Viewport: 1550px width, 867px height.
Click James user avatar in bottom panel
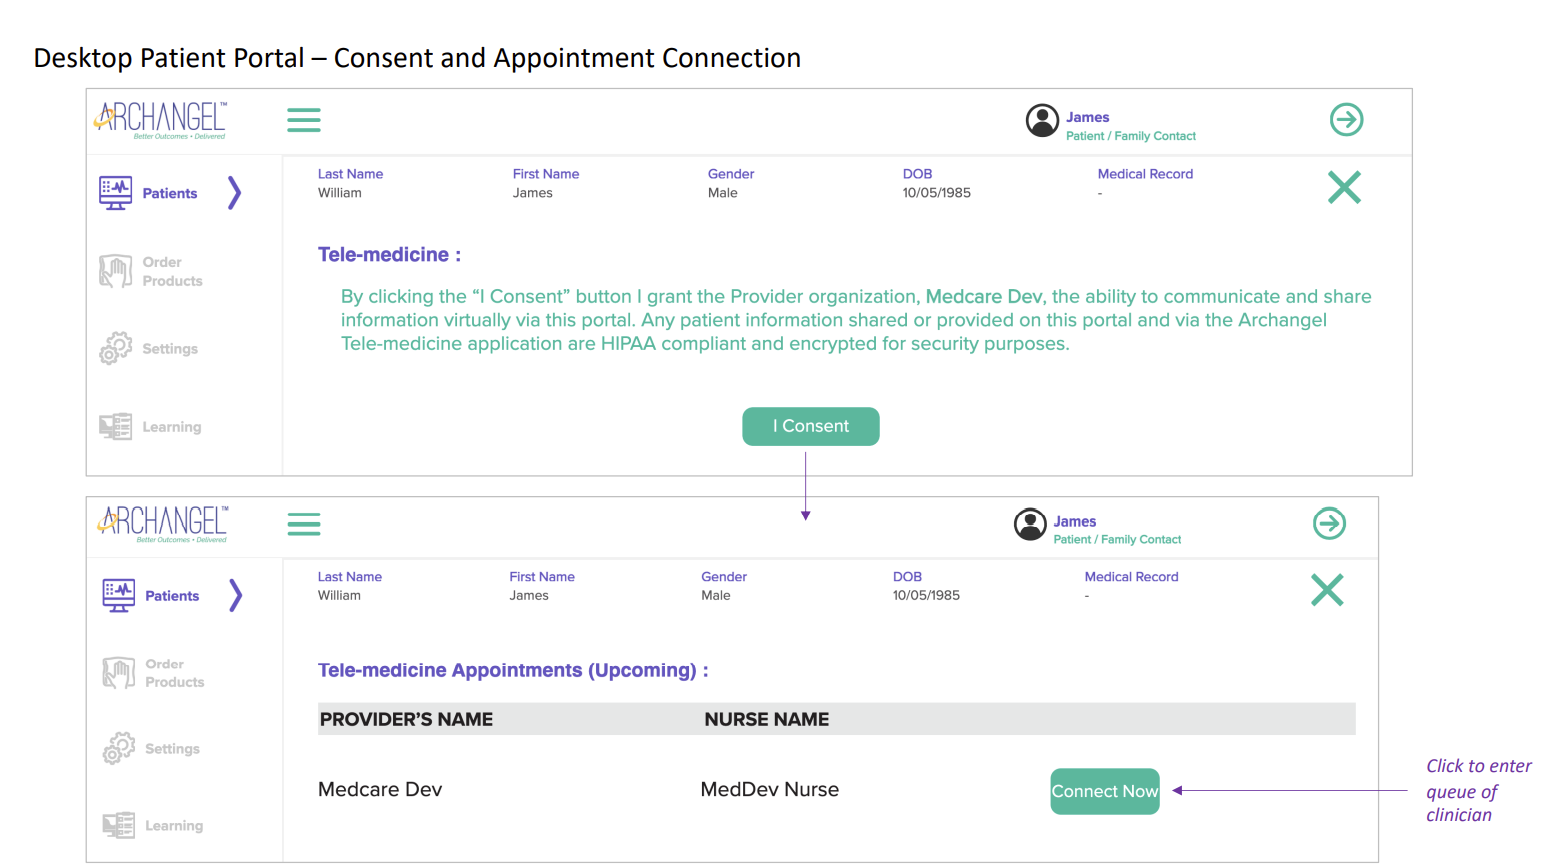[1030, 524]
